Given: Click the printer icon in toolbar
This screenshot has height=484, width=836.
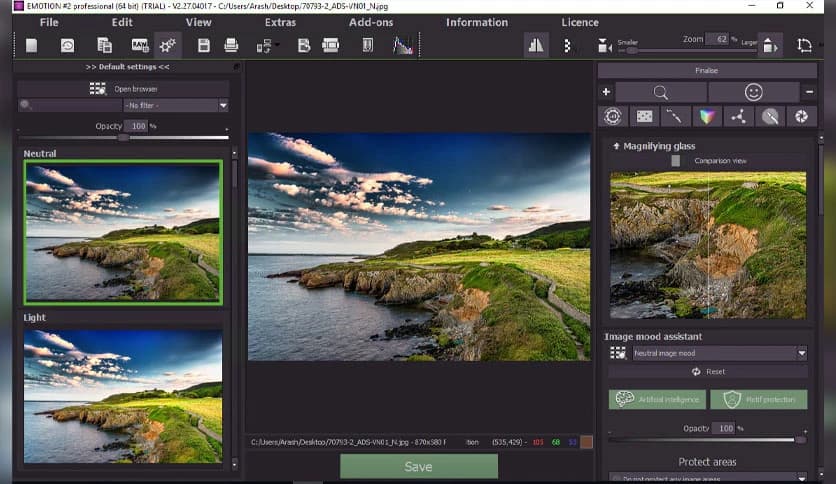Looking at the screenshot, I should [x=231, y=45].
